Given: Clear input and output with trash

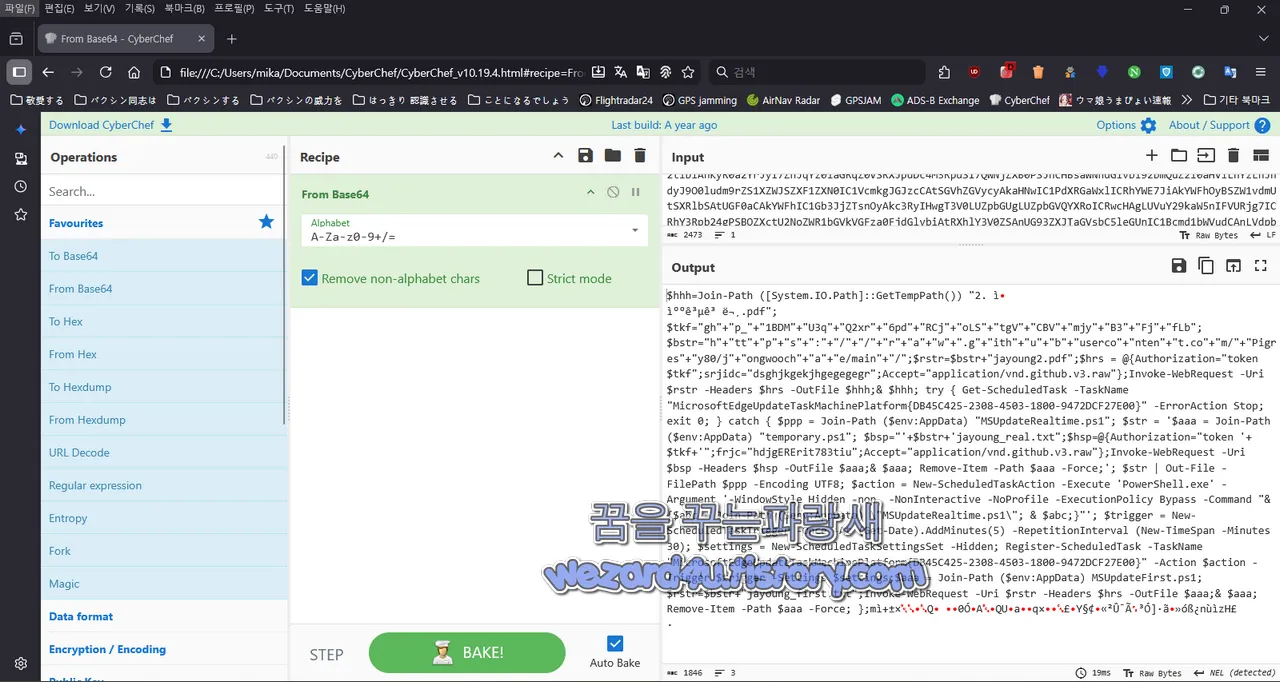Looking at the screenshot, I should point(1233,156).
